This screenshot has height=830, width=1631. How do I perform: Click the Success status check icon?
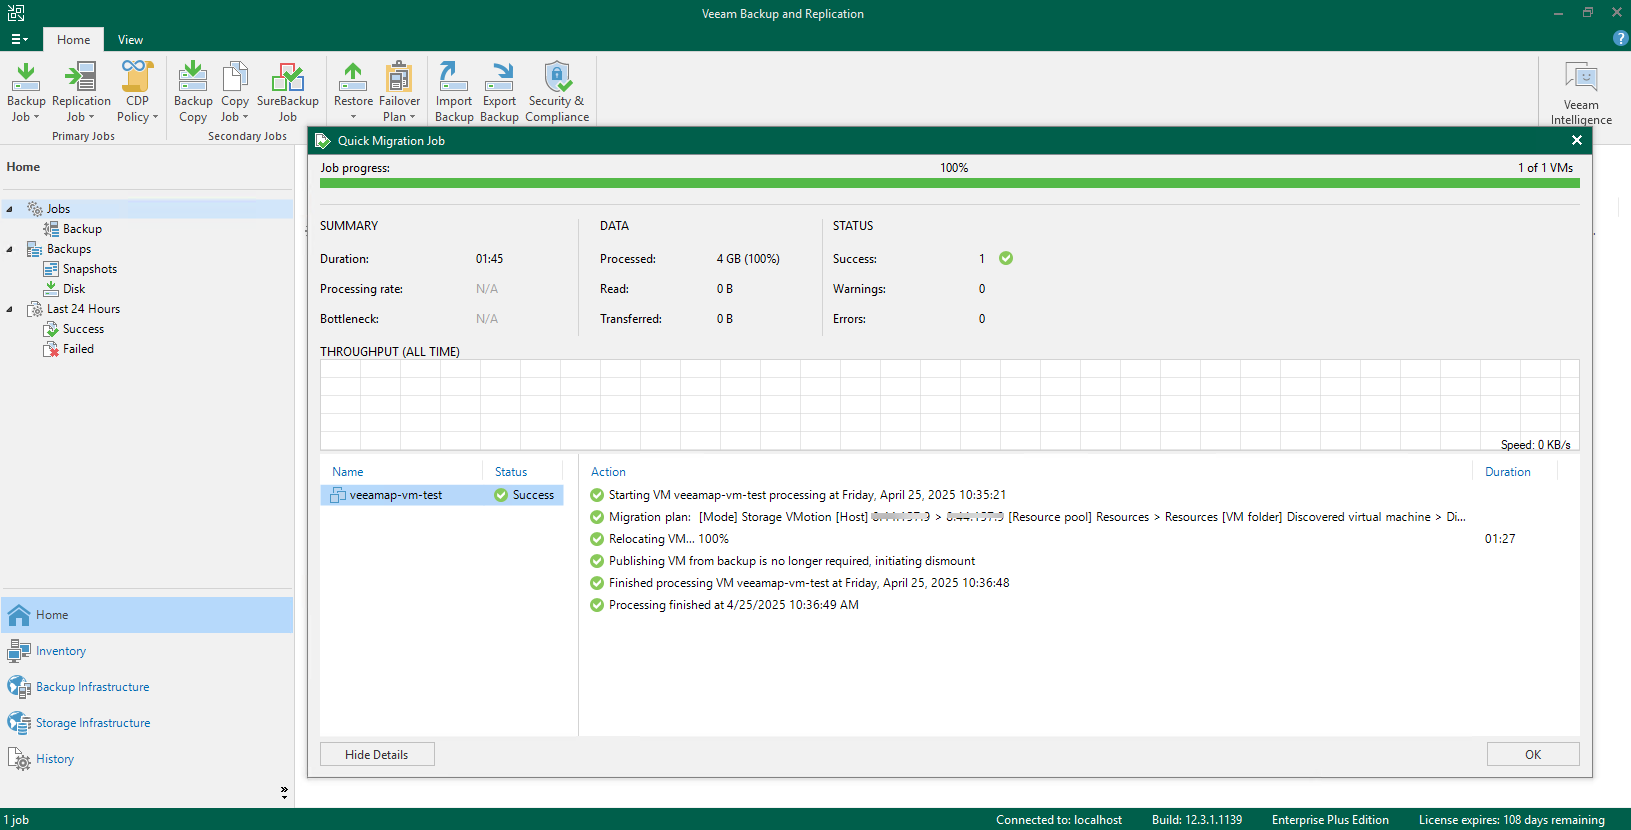pyautogui.click(x=1006, y=258)
